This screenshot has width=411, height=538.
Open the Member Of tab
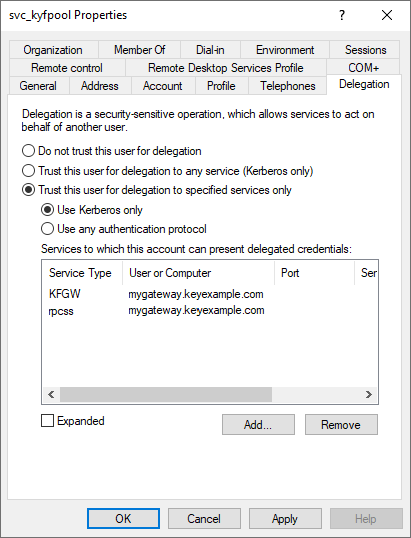140,50
